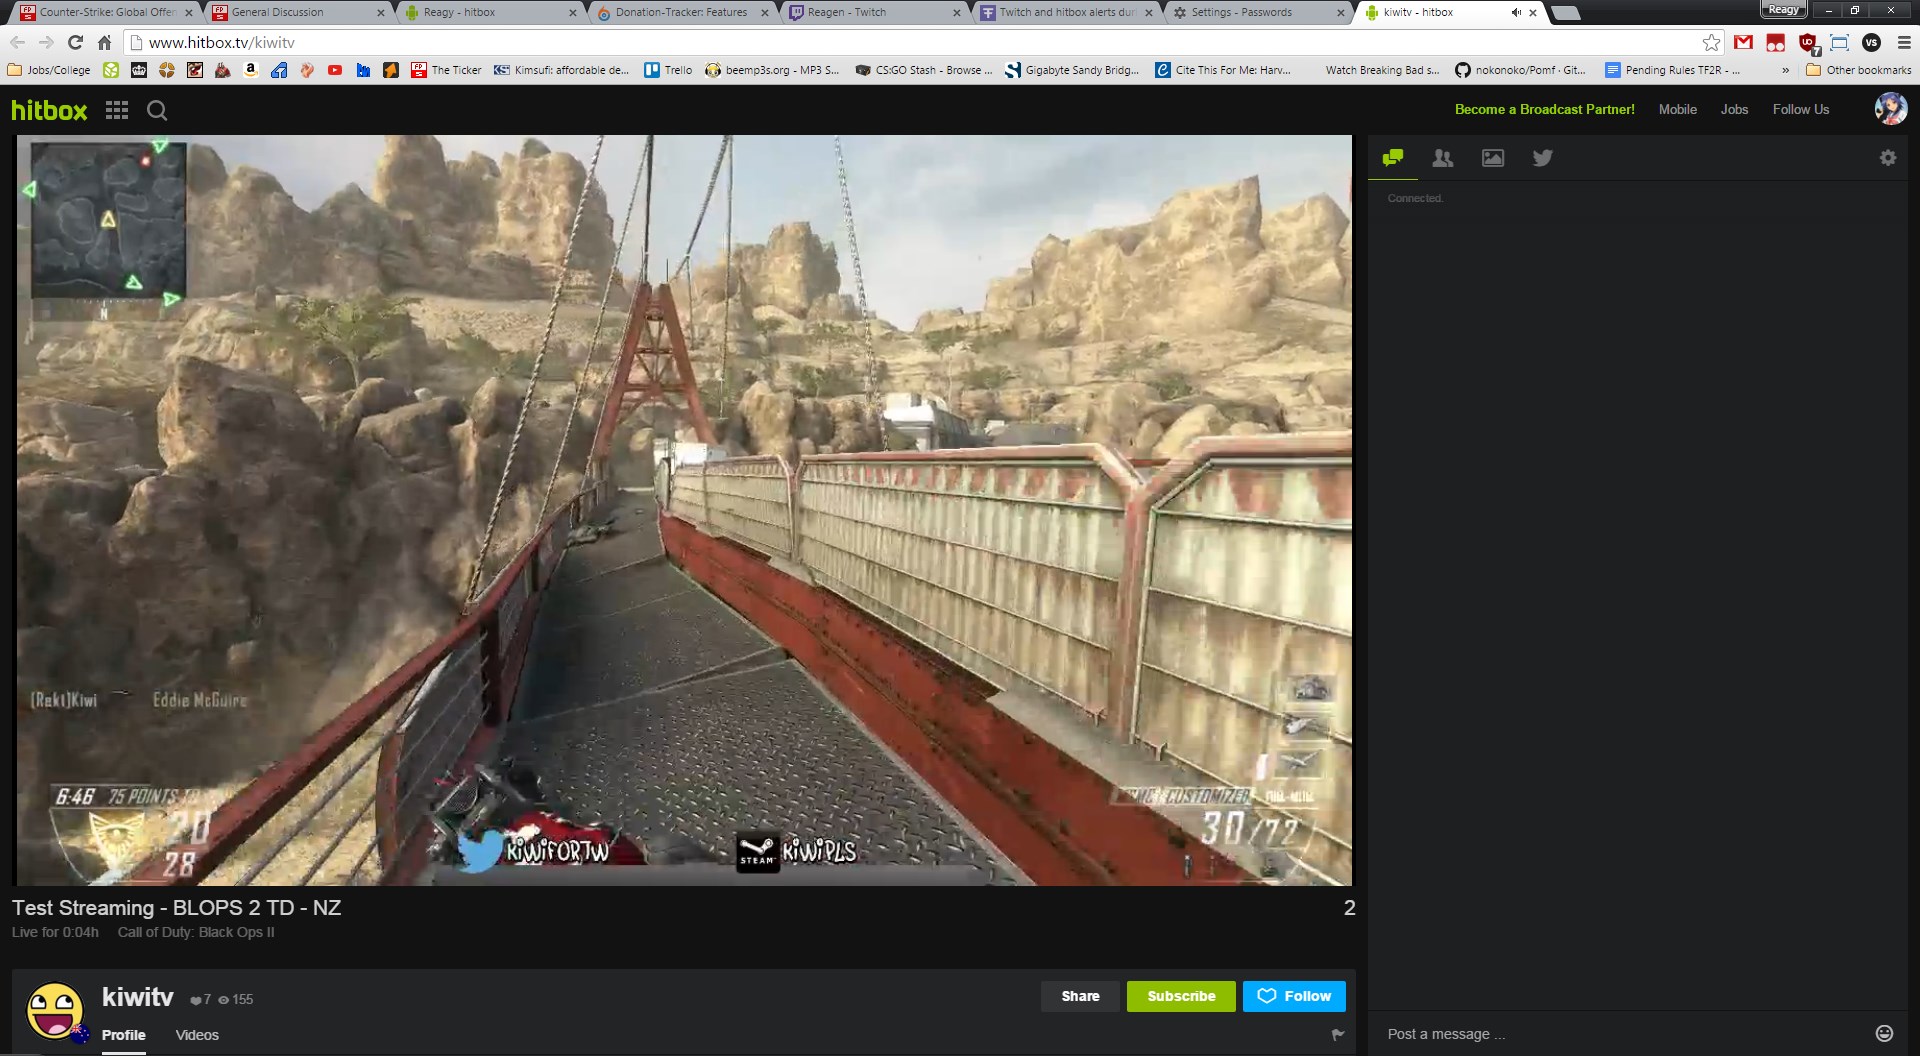This screenshot has width=1920, height=1056.
Task: Open the Mobile header link
Action: (x=1677, y=109)
